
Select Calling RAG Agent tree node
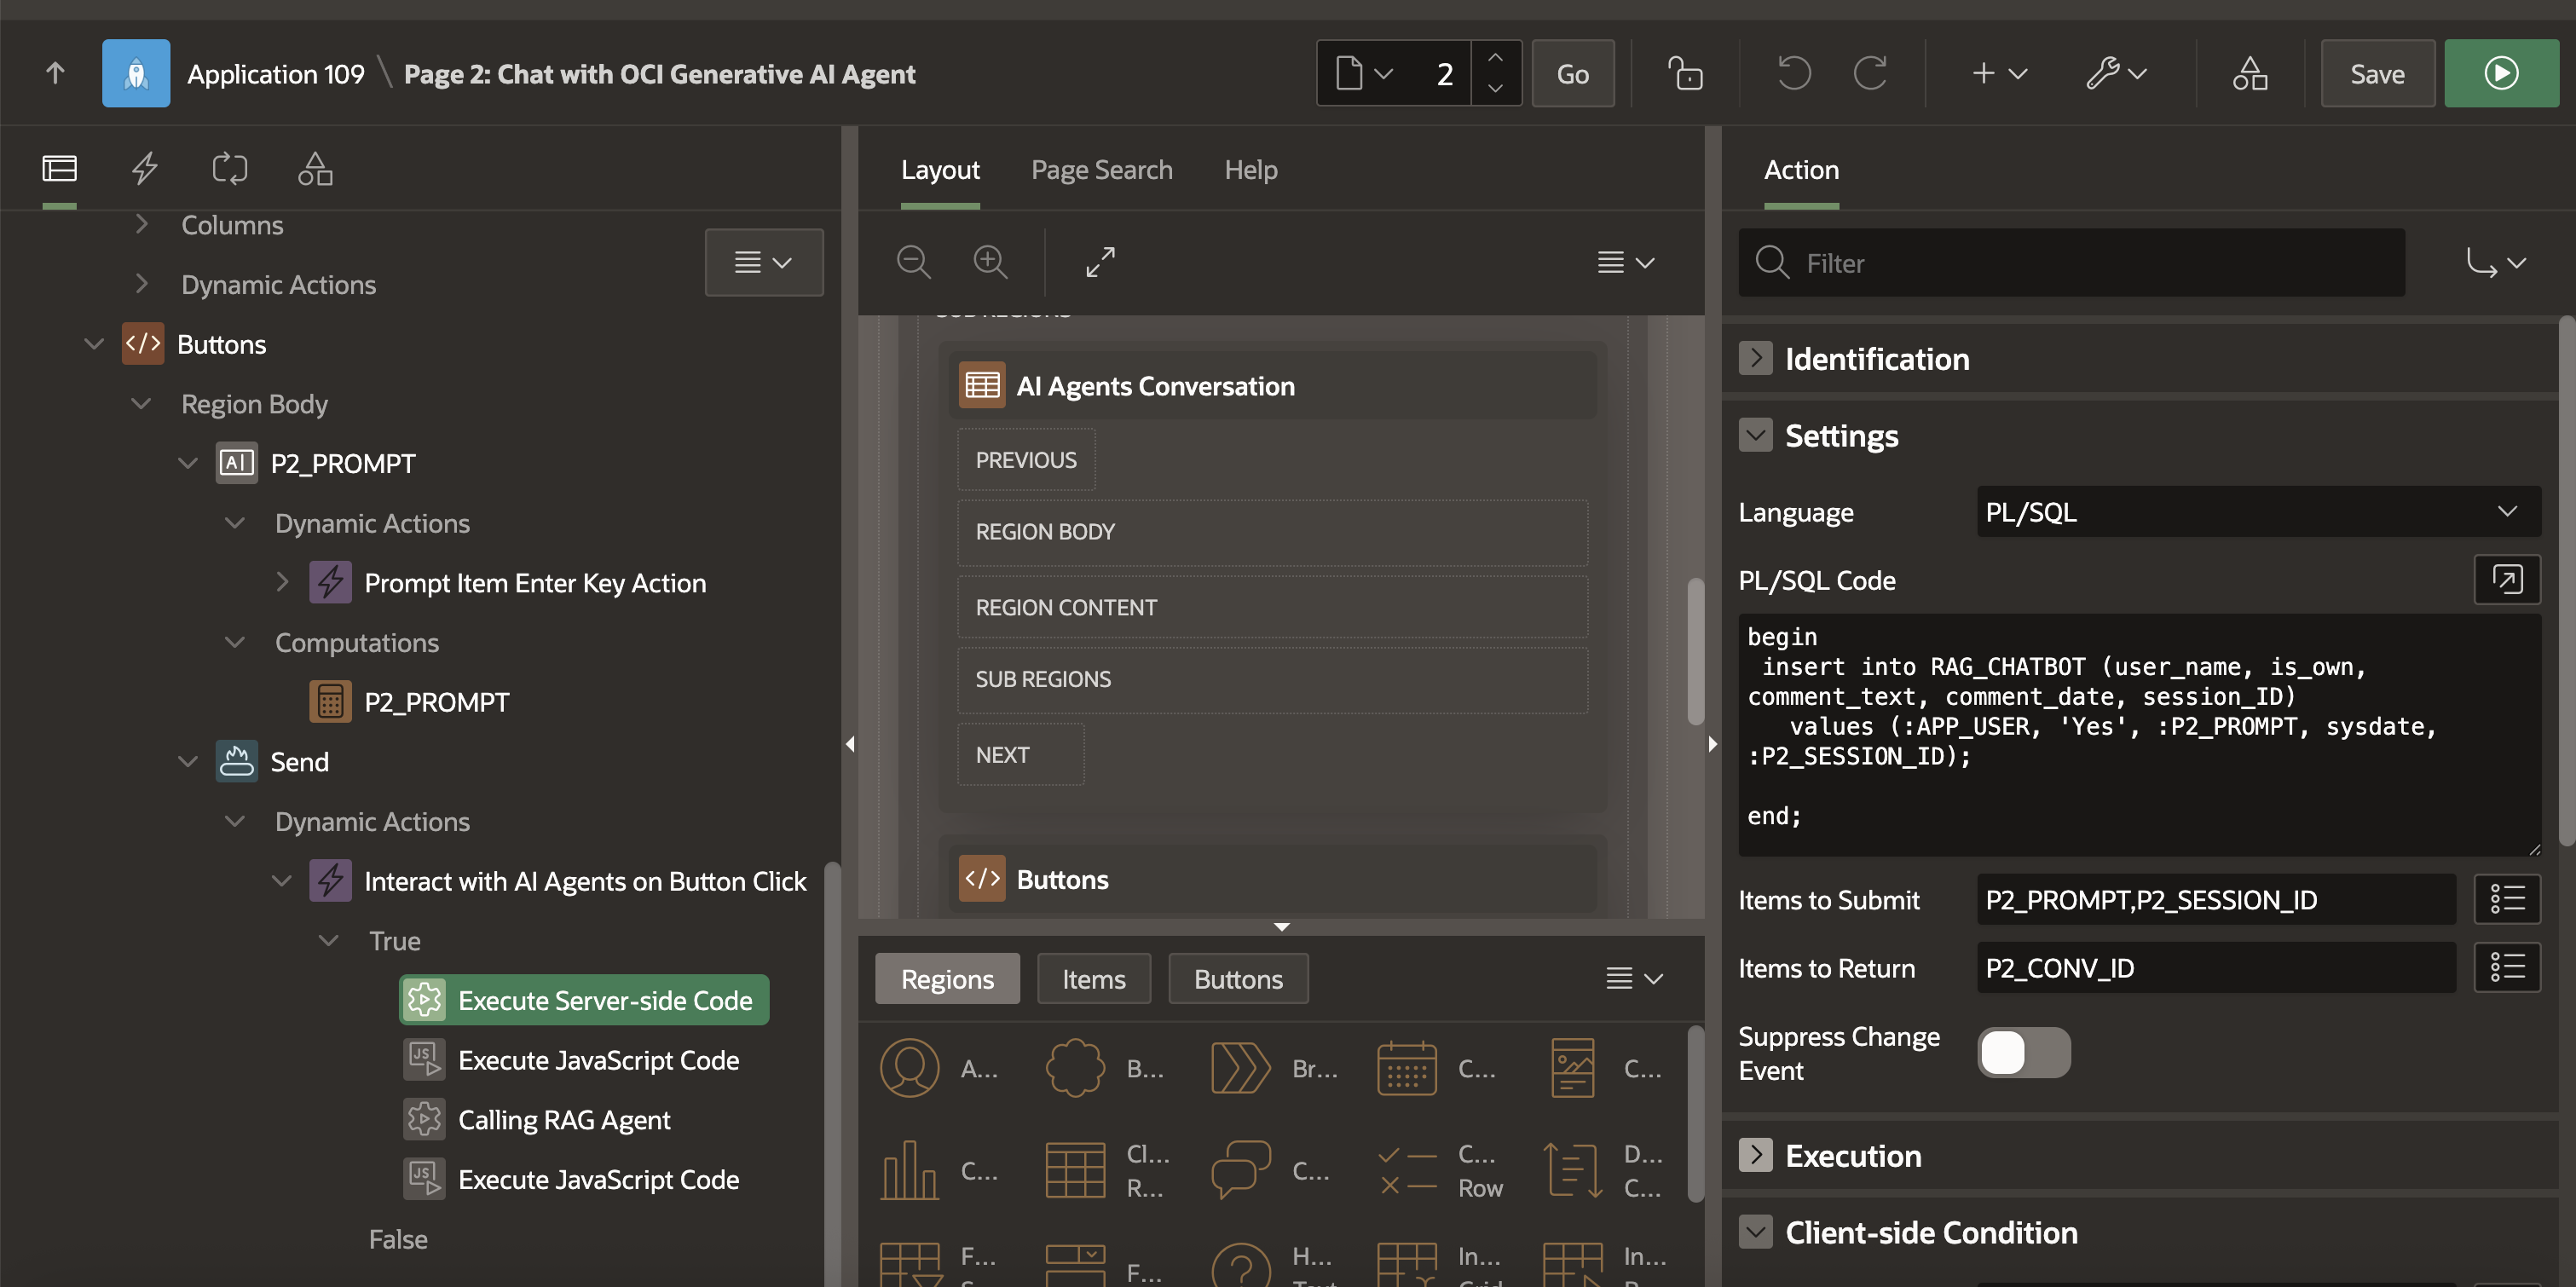click(x=564, y=1120)
